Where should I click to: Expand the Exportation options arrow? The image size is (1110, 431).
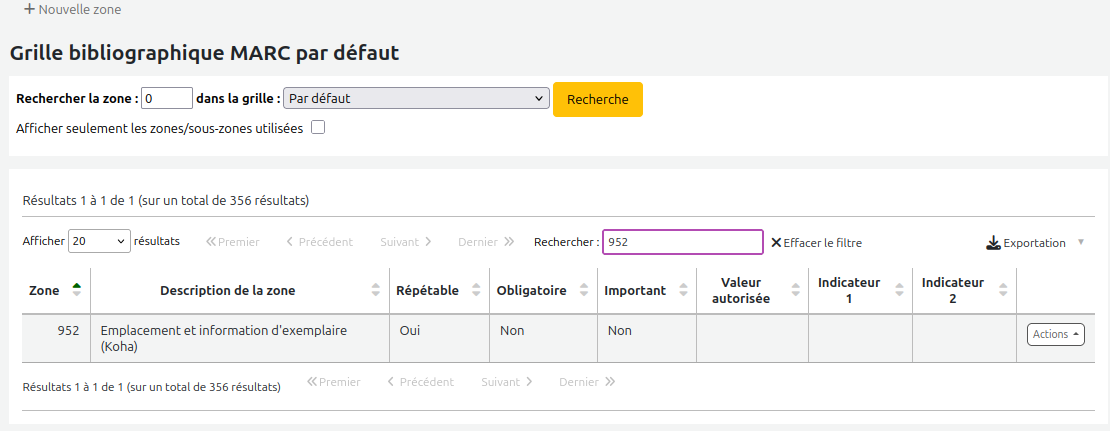coord(1081,243)
